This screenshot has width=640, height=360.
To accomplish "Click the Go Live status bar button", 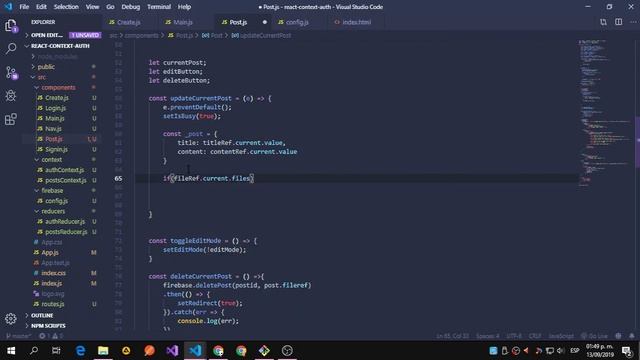I will (x=594, y=336).
